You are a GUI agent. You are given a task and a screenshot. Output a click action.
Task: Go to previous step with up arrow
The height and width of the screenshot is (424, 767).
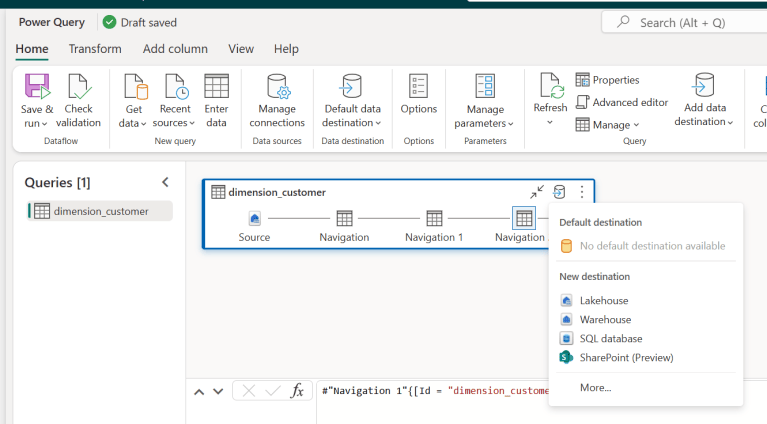tap(199, 391)
